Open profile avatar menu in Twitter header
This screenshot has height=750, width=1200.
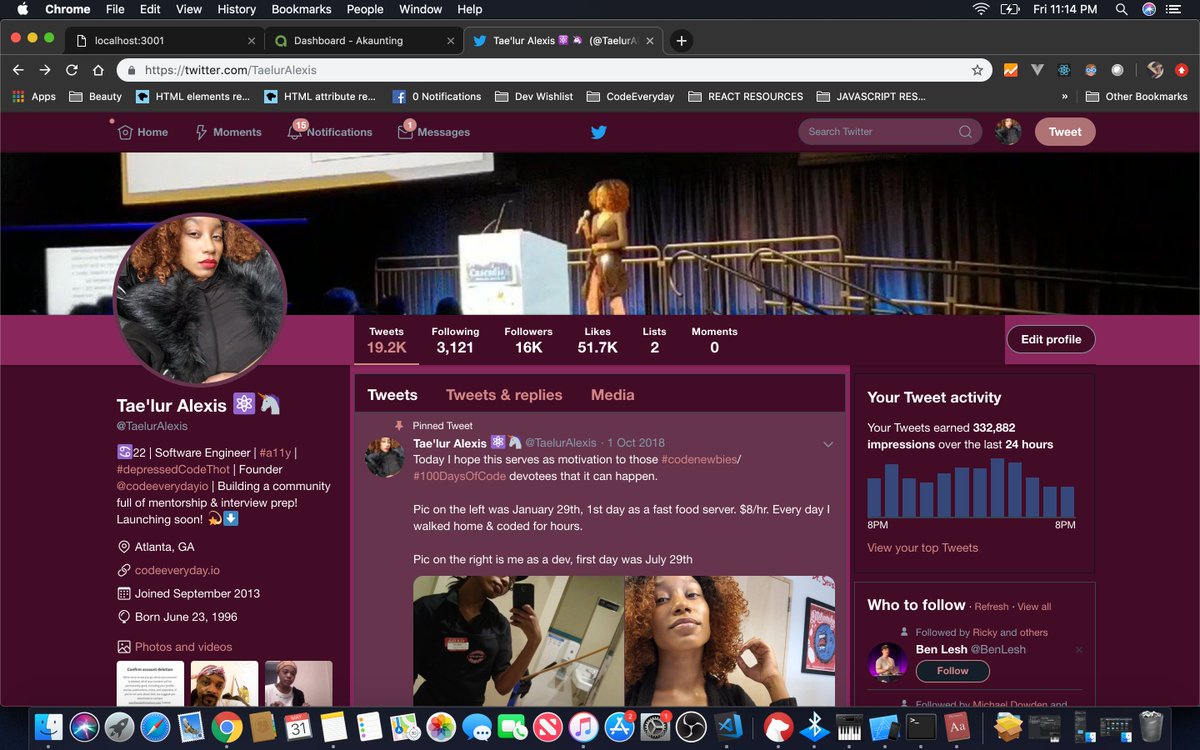1008,132
